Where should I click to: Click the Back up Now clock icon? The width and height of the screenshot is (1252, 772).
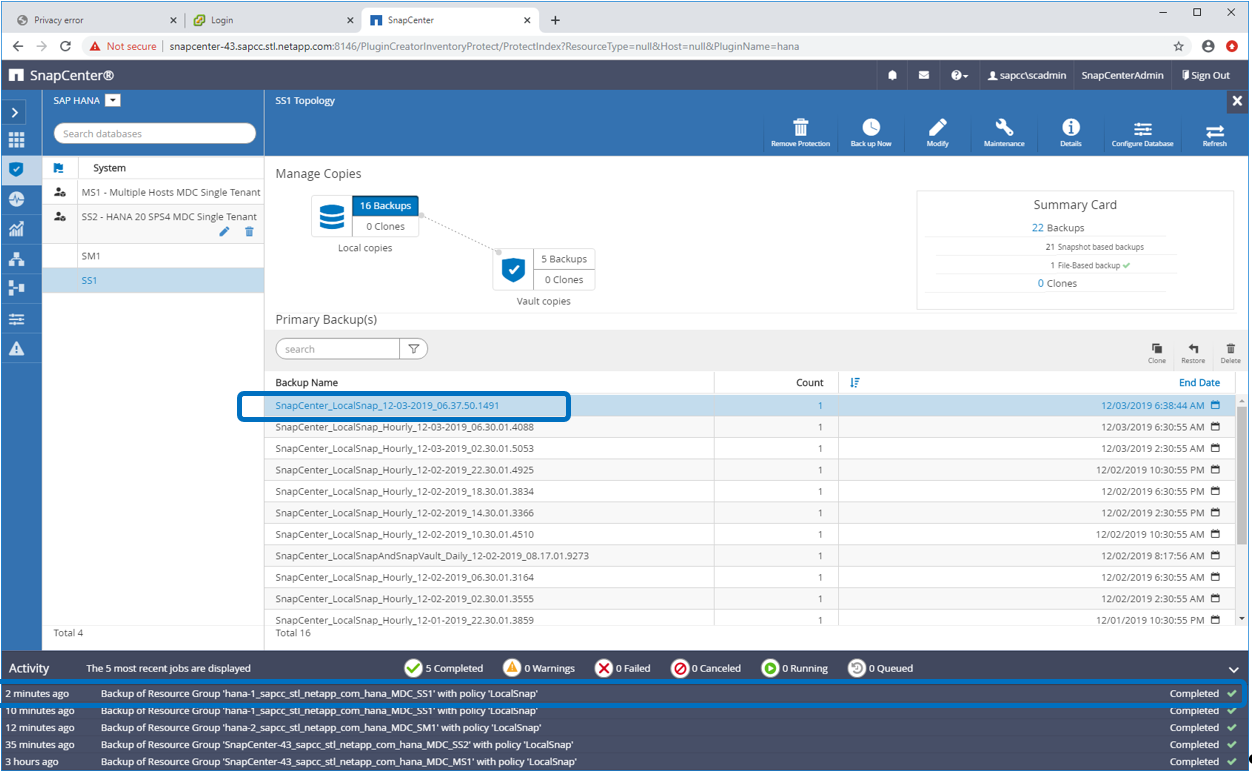point(871,128)
